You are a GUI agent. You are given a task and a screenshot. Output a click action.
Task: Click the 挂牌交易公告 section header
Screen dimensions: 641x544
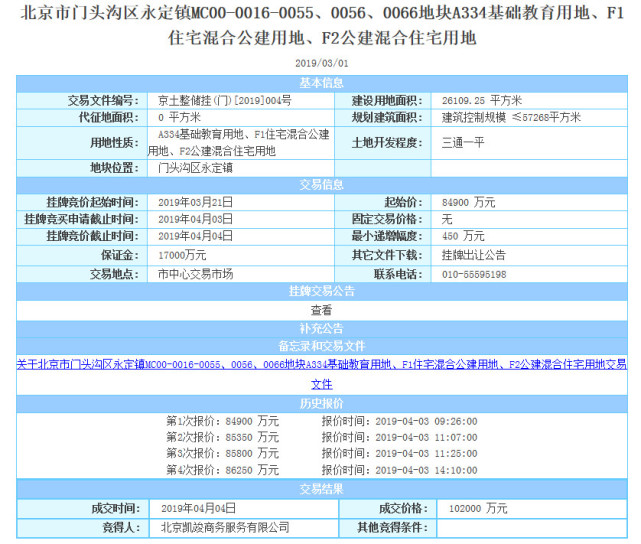pos(322,291)
